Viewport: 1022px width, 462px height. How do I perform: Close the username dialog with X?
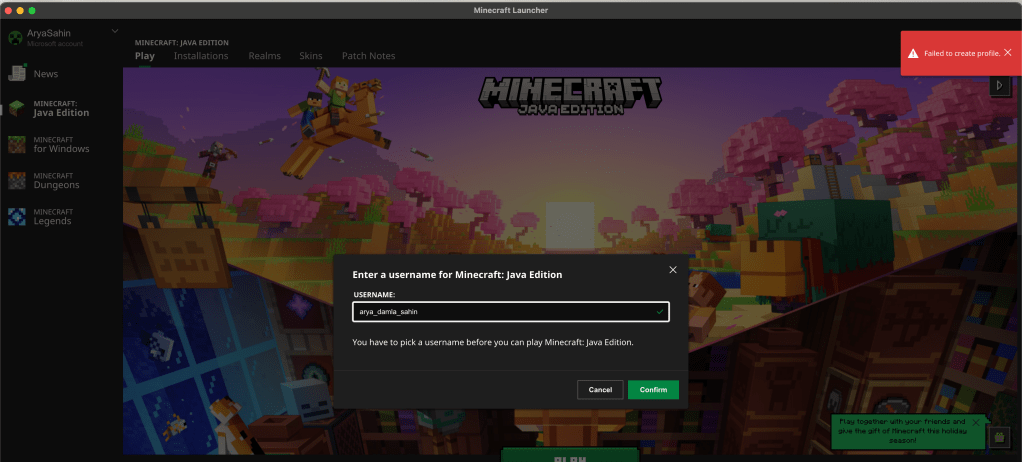(x=673, y=270)
